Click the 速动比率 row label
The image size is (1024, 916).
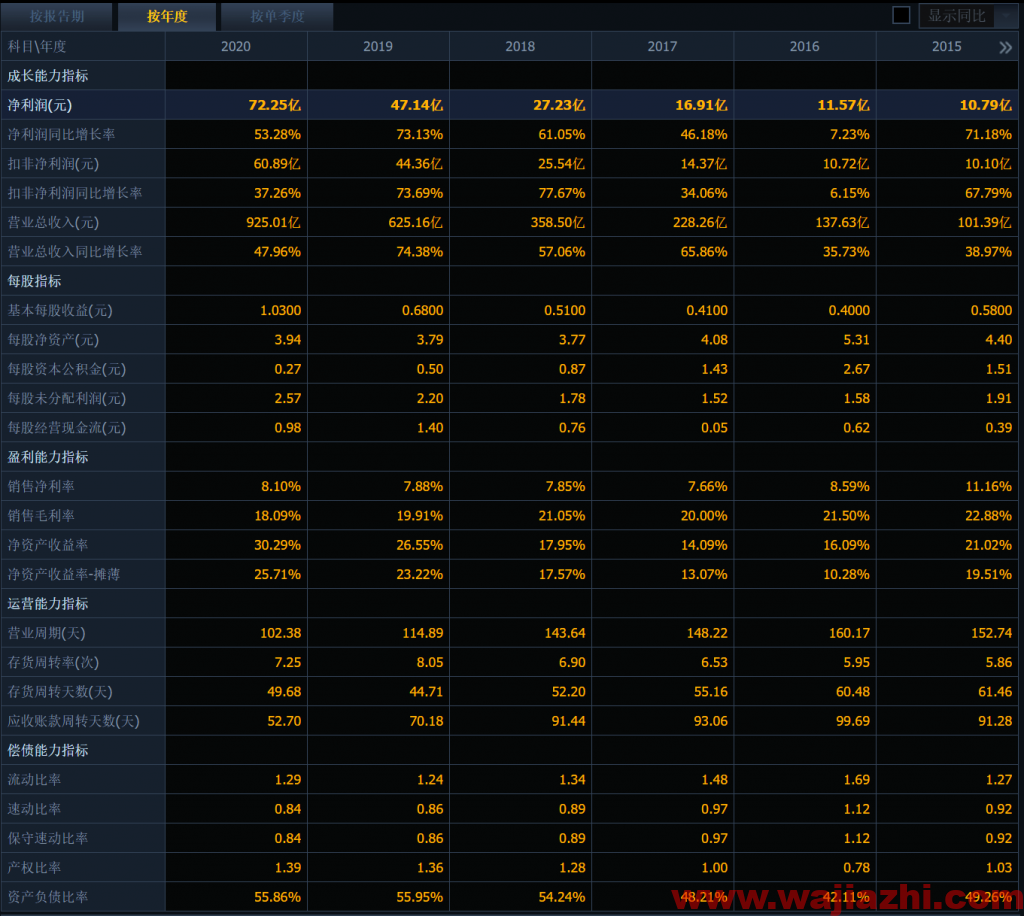34,809
